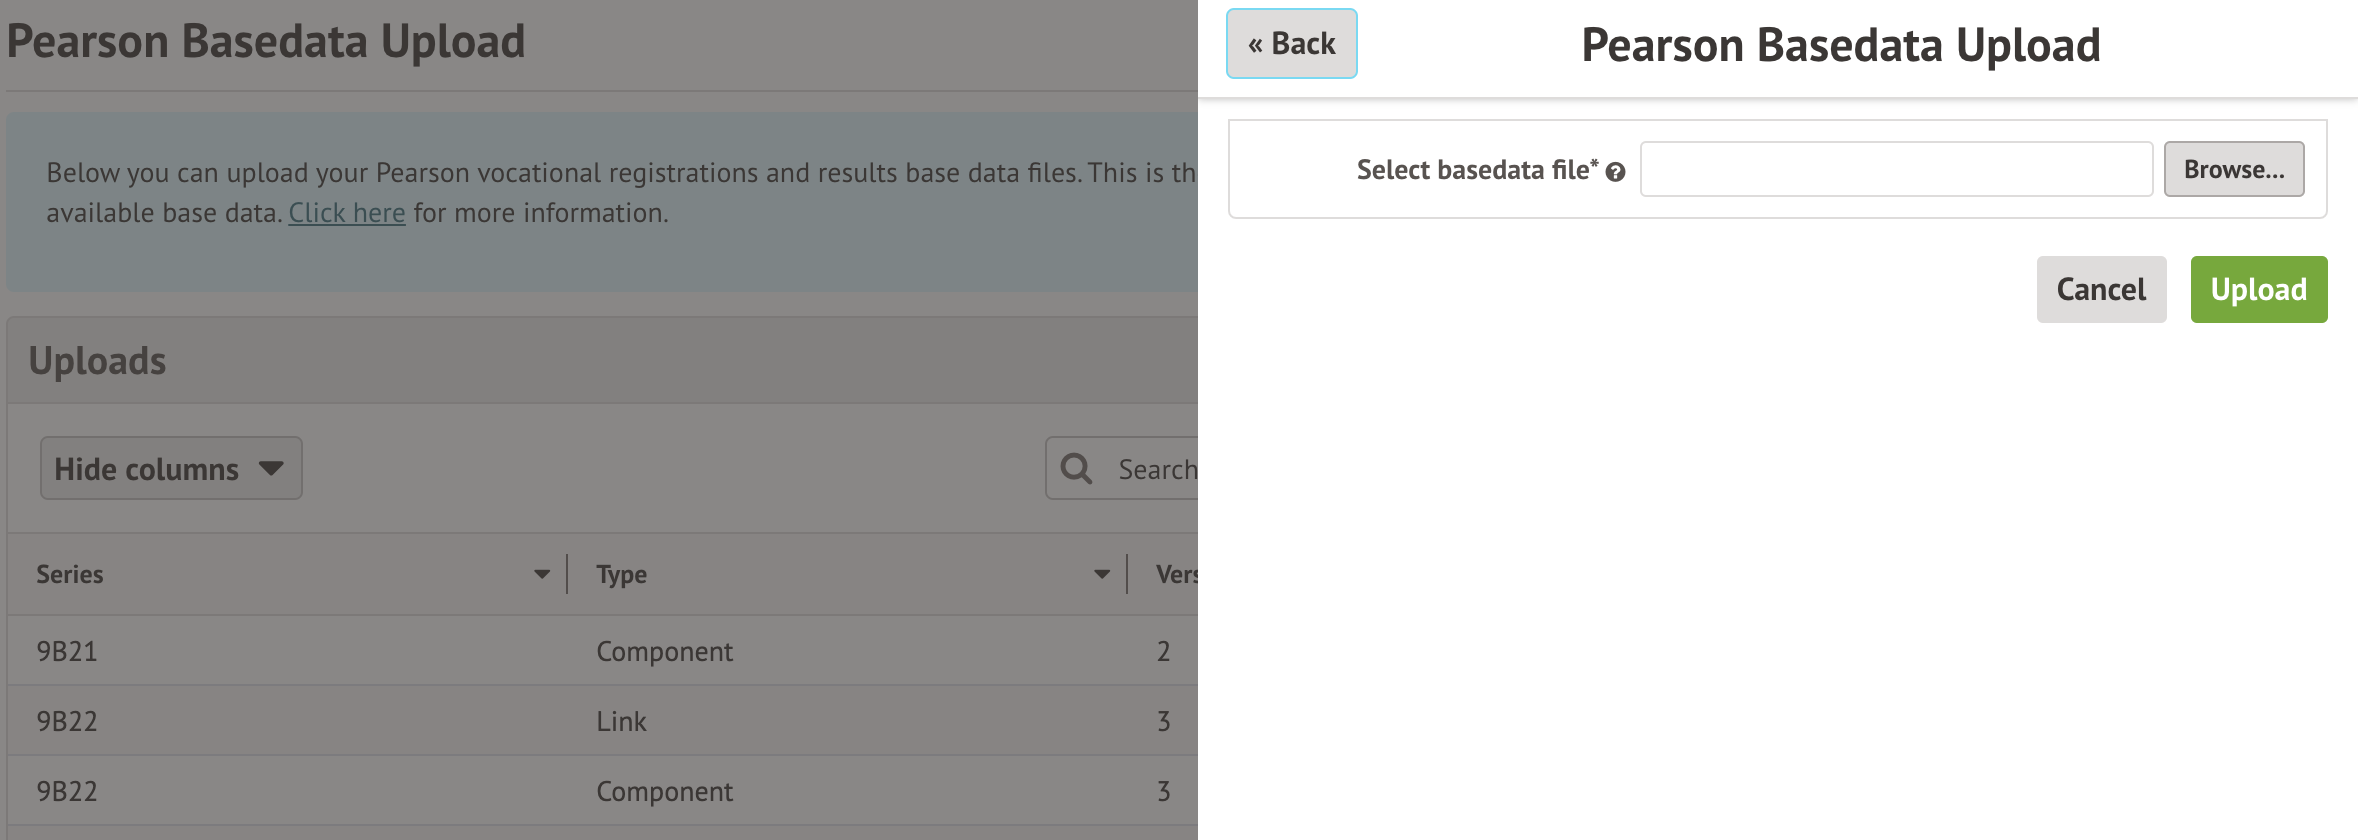Image resolution: width=2358 pixels, height=840 pixels.
Task: Open the Hide columns dropdown
Action: tap(171, 468)
